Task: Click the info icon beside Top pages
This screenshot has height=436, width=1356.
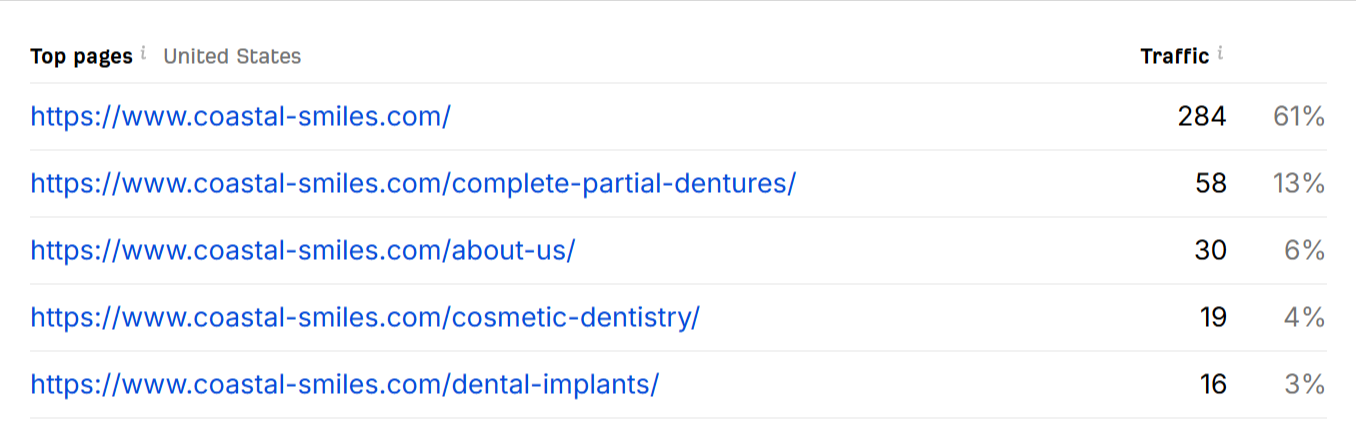Action: 144,54
